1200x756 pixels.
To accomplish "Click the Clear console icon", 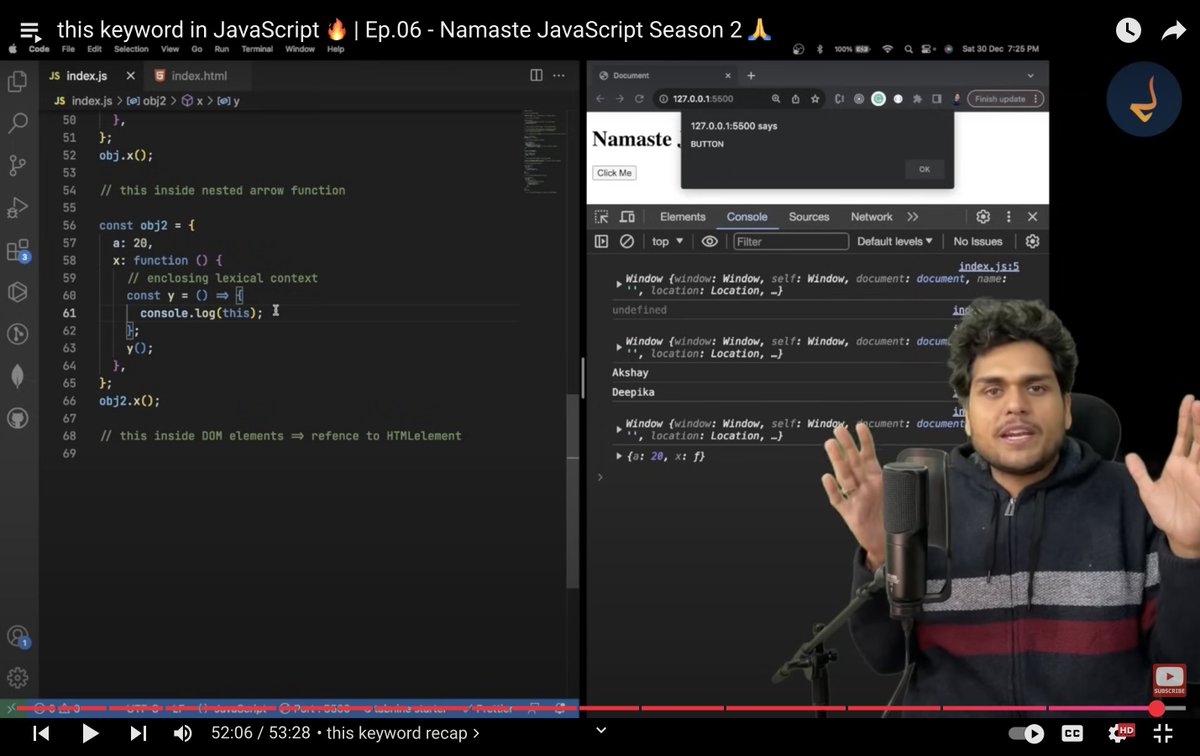I will pyautogui.click(x=627, y=241).
